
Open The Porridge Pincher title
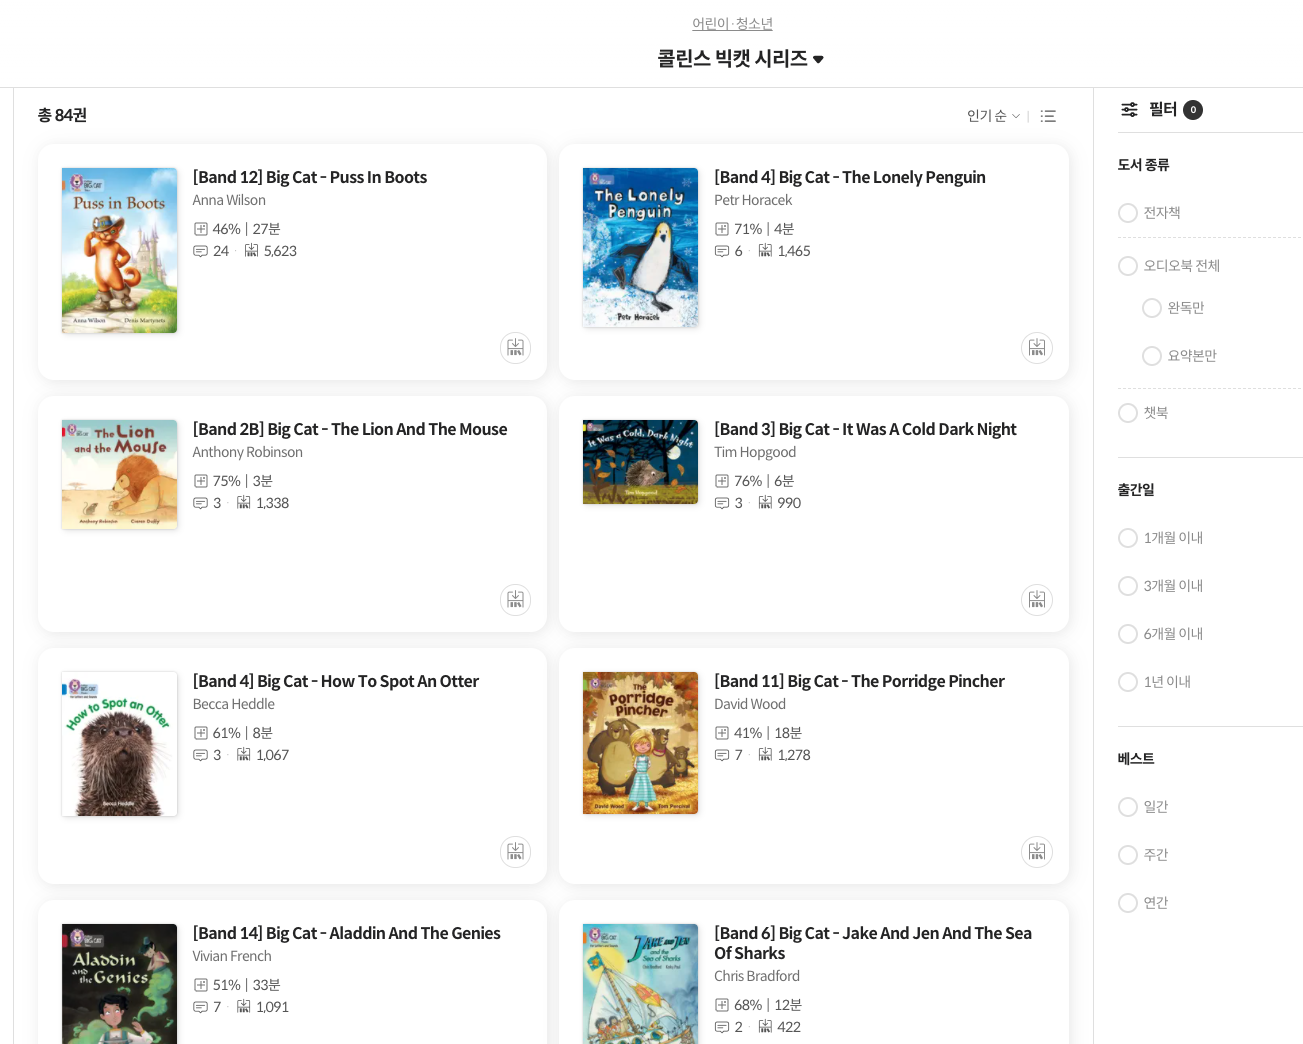tap(859, 681)
